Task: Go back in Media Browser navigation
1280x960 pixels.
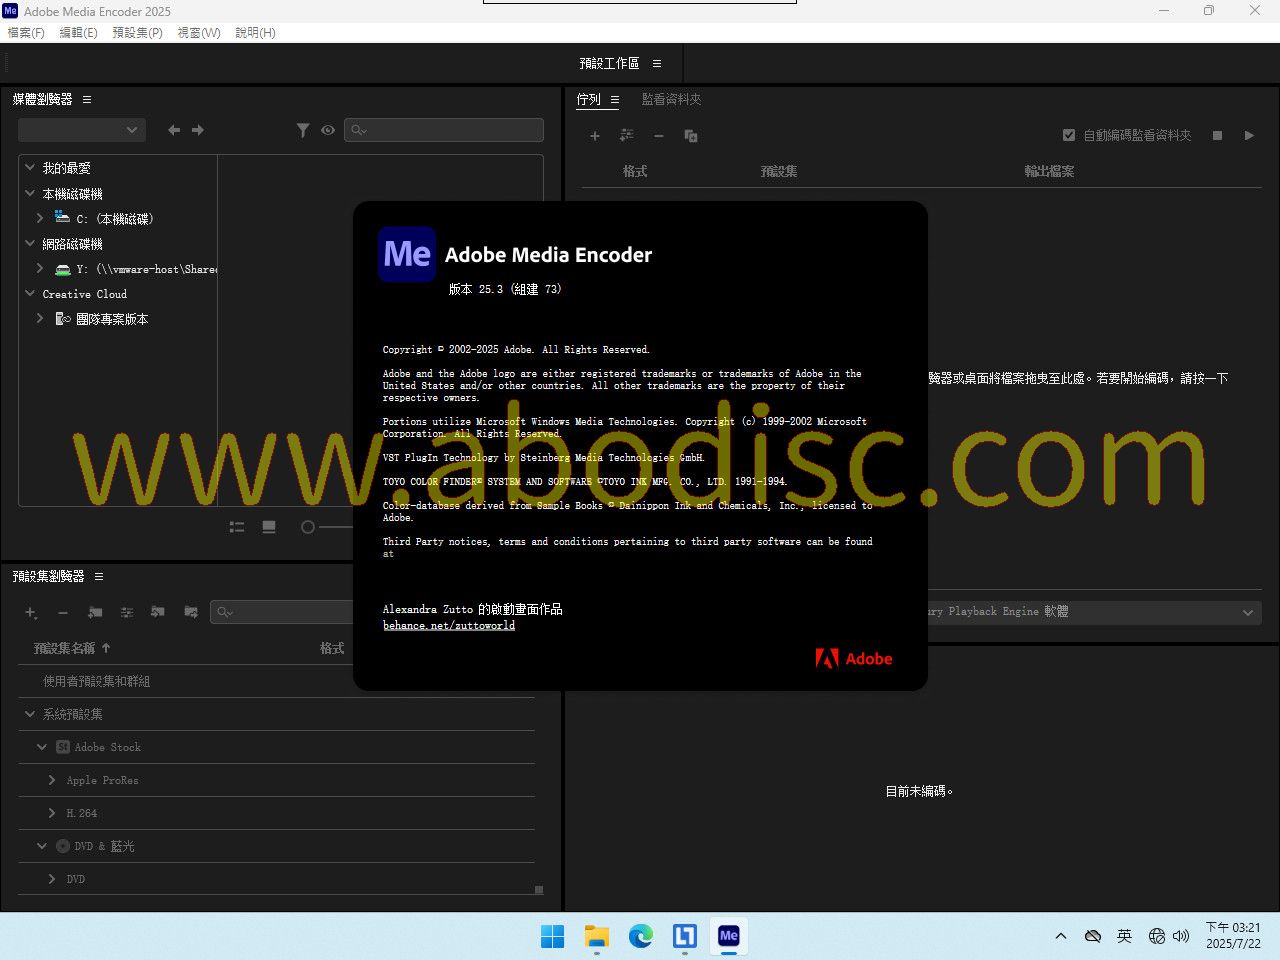Action: pyautogui.click(x=174, y=130)
